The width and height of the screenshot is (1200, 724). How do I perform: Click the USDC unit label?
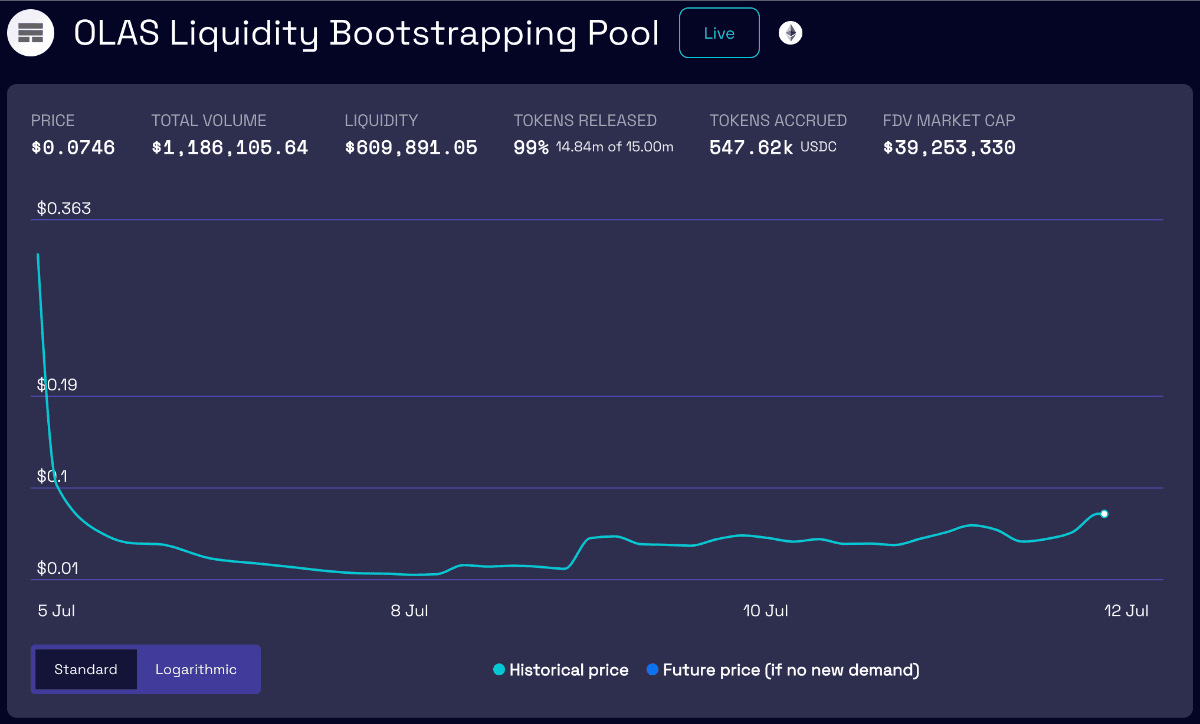click(x=819, y=147)
